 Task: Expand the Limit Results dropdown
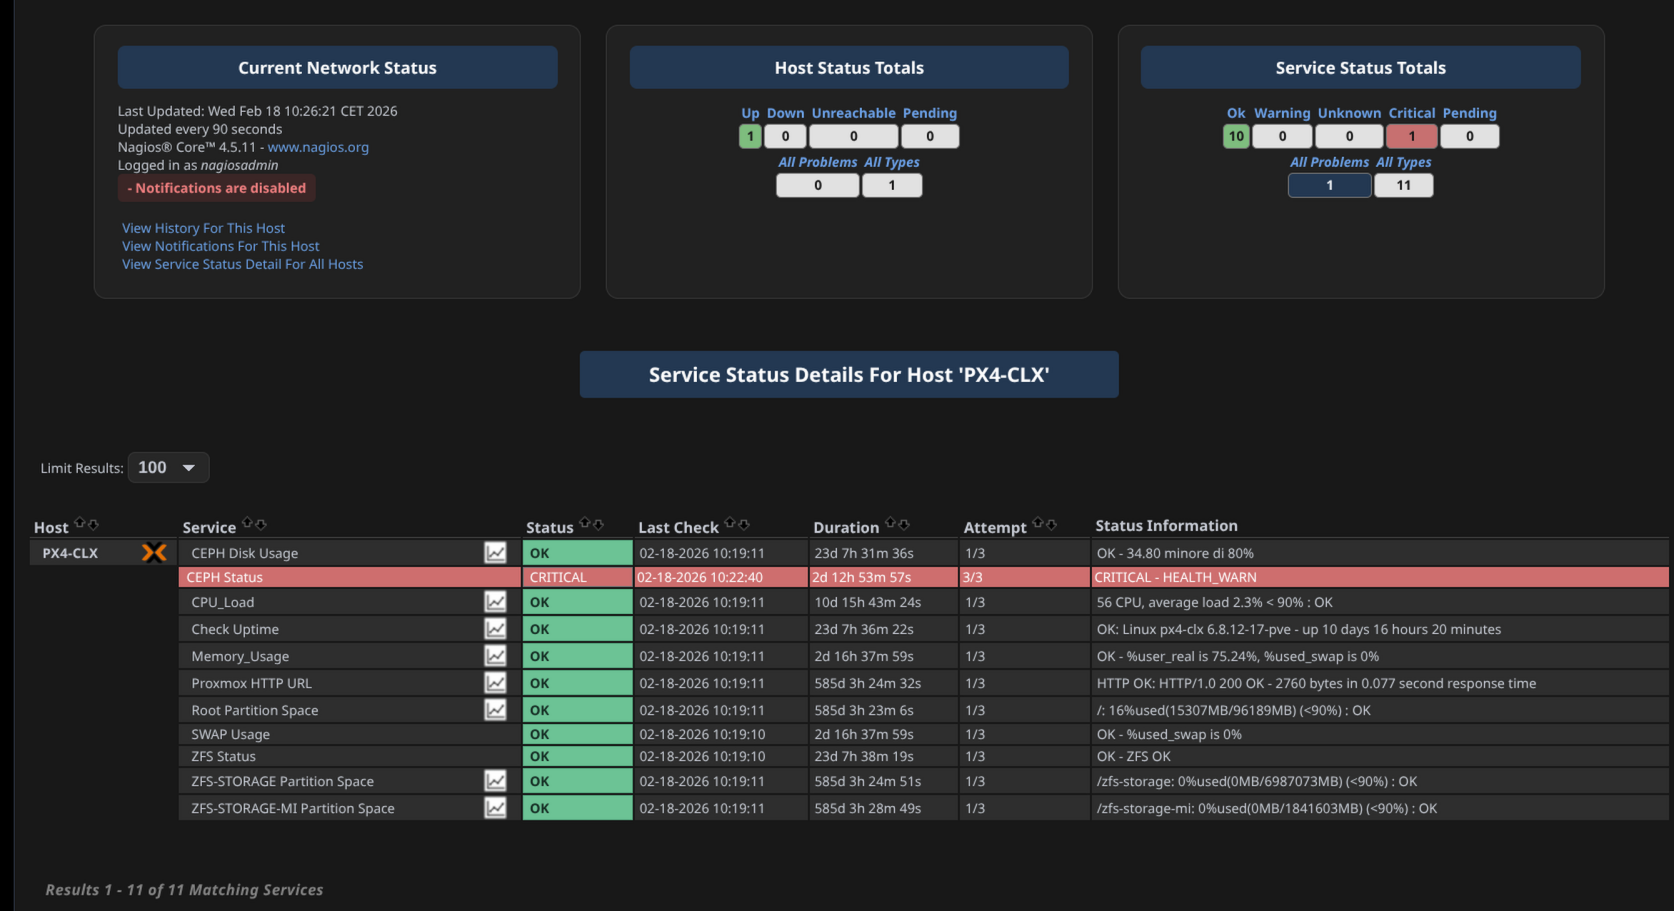[168, 467]
